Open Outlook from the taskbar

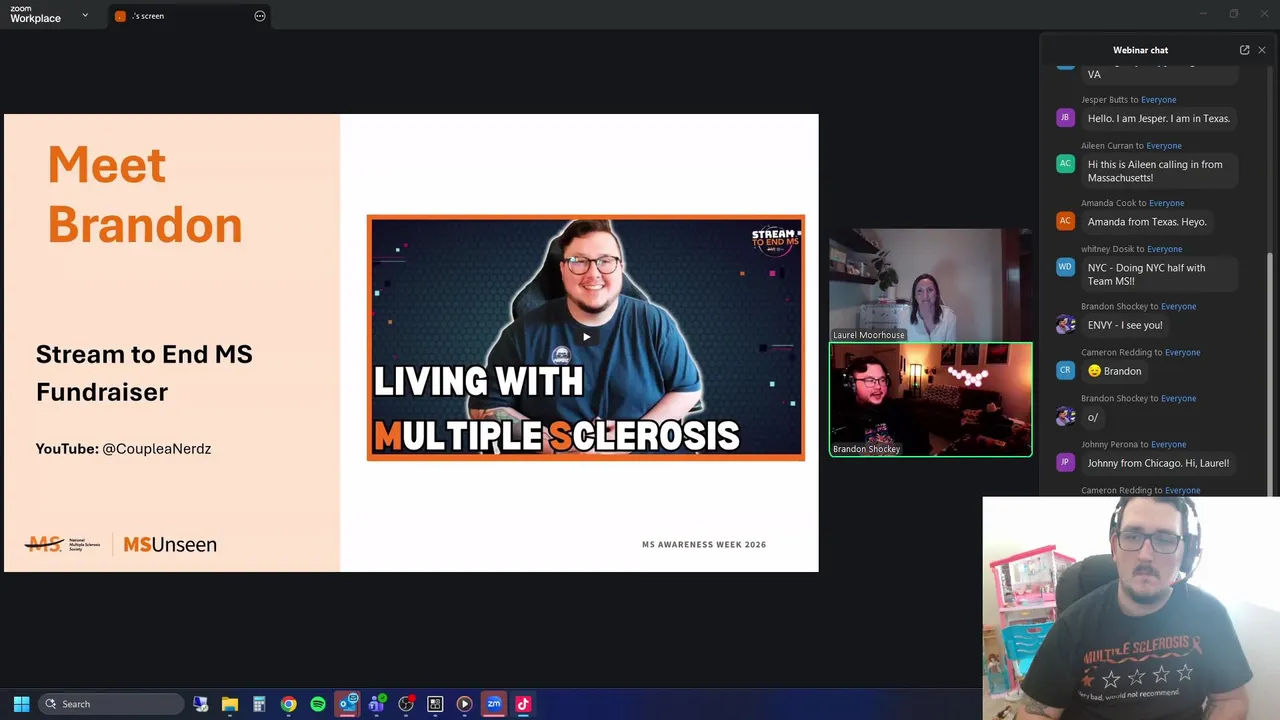coord(347,704)
